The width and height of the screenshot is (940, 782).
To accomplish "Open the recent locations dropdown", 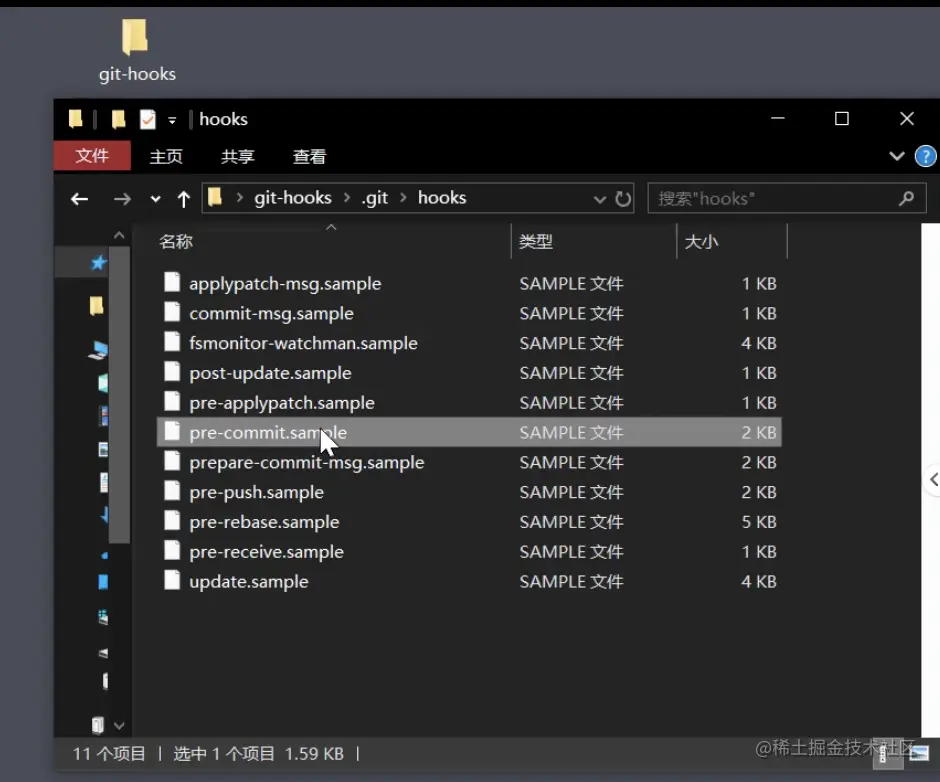I will pyautogui.click(x=155, y=199).
